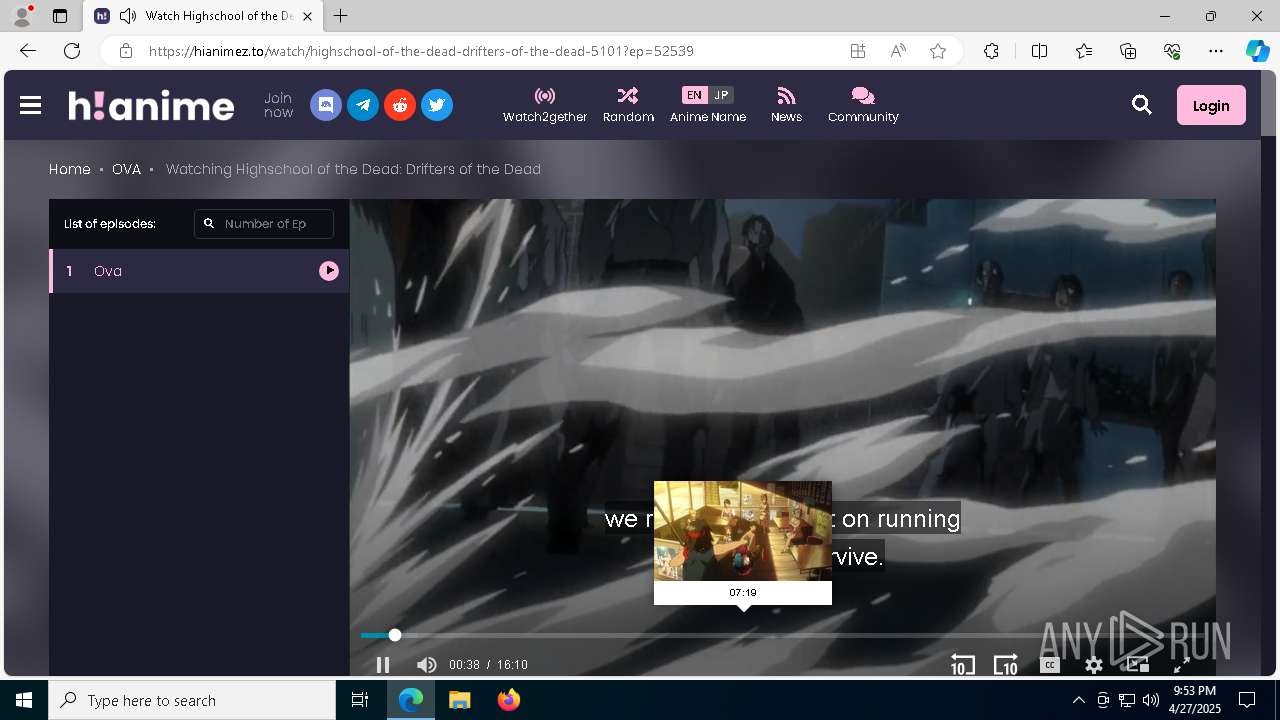The image size is (1280, 720).
Task: Open Browser essentials
Action: tap(1172, 51)
